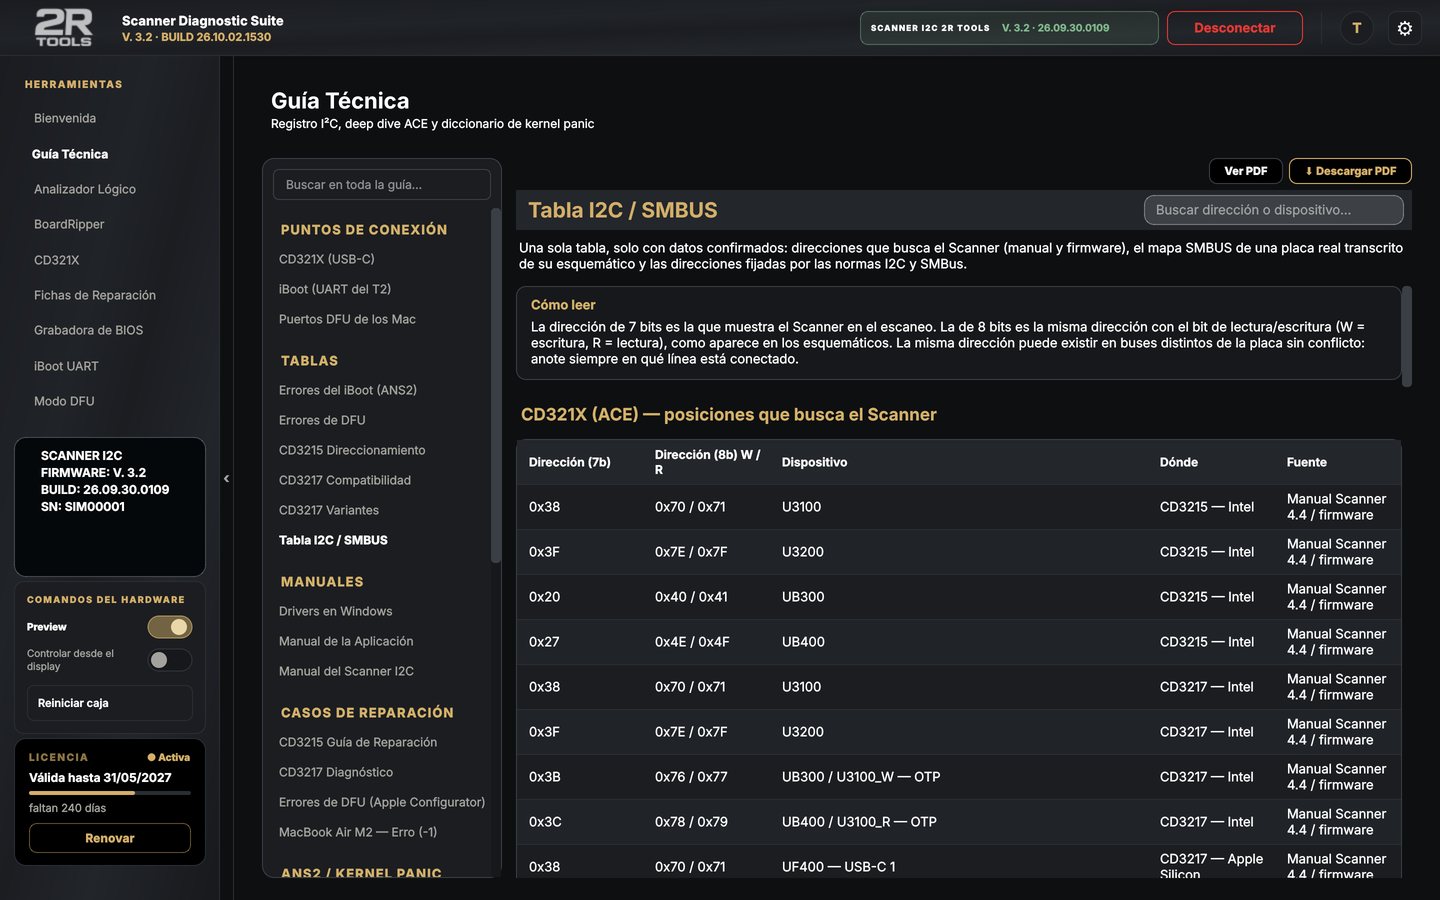Open MacBook Air M2 — Erro (-1) case
Screen dimensions: 1440x900
358,832
